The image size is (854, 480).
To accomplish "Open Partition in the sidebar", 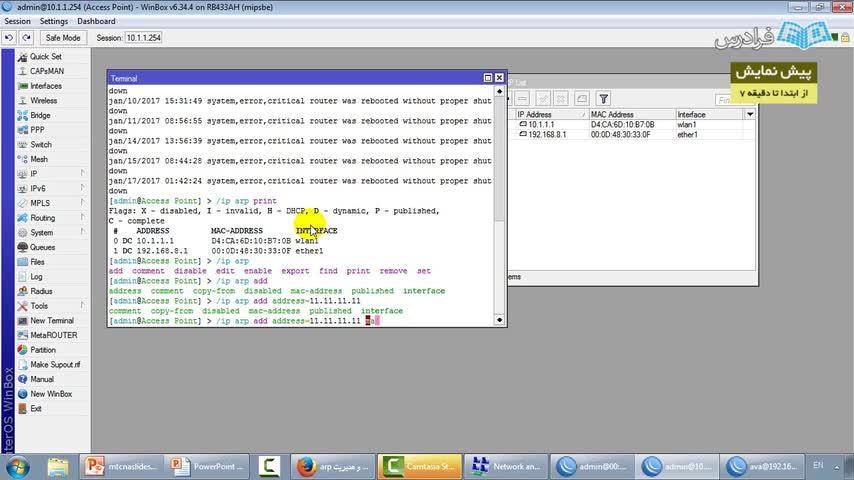I will pos(42,350).
